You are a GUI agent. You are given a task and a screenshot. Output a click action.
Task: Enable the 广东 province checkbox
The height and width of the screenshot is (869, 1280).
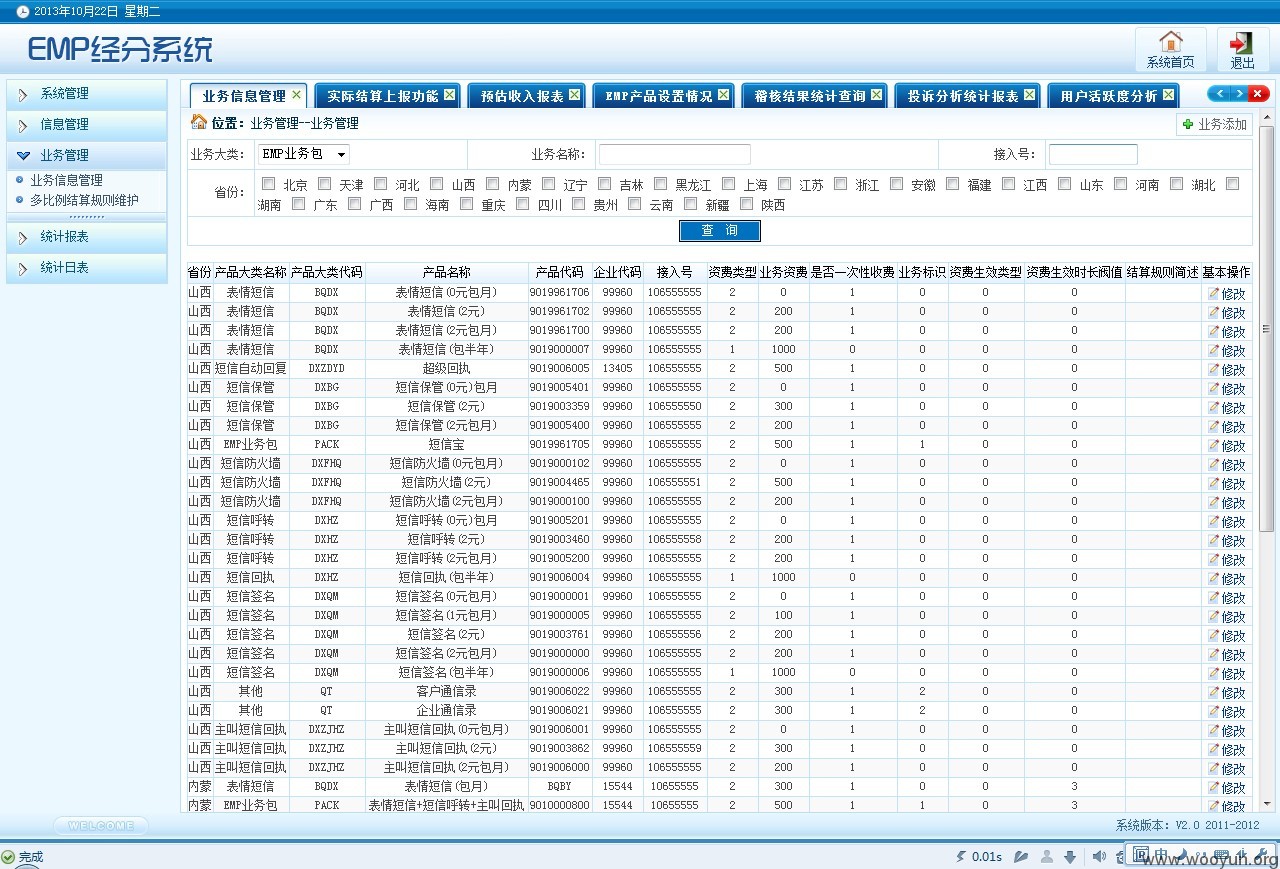[299, 203]
